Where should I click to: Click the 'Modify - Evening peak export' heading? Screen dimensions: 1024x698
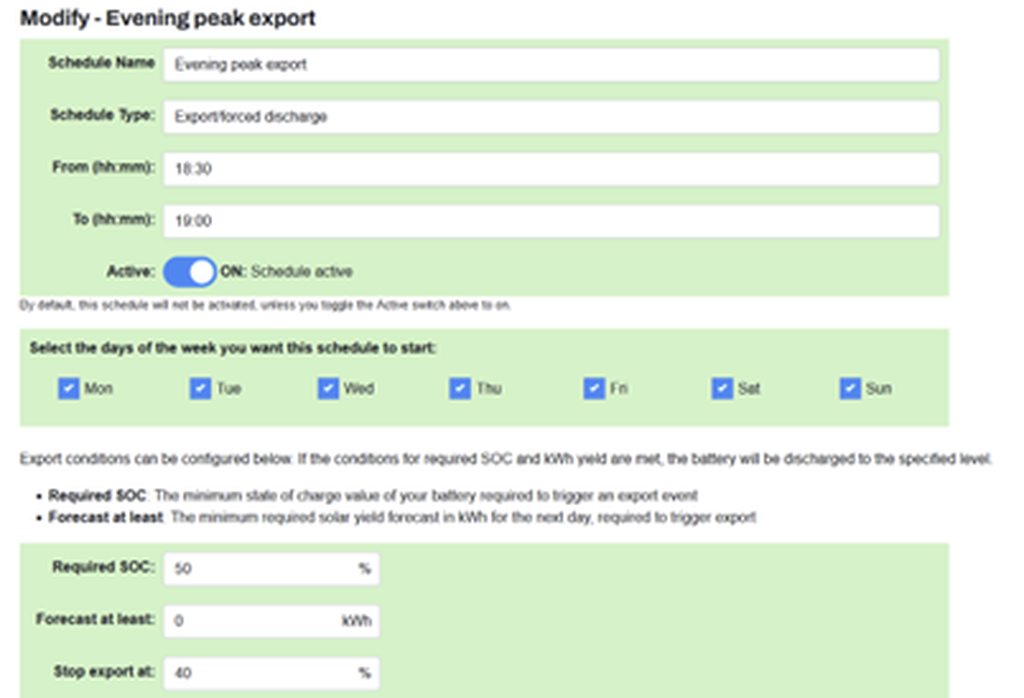click(168, 18)
